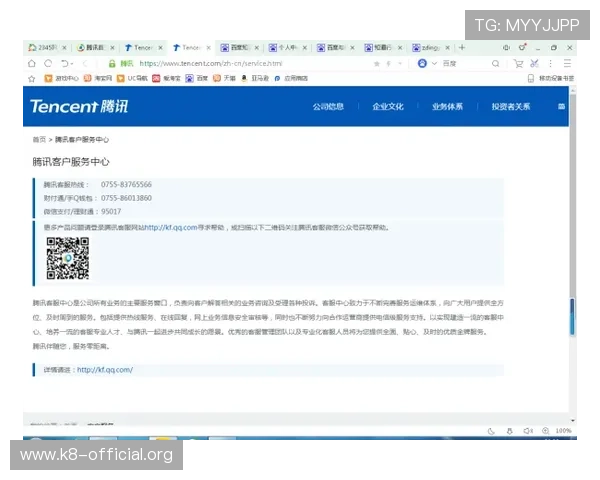
Task: Click the WeChat QR code image
Action: coord(68,258)
